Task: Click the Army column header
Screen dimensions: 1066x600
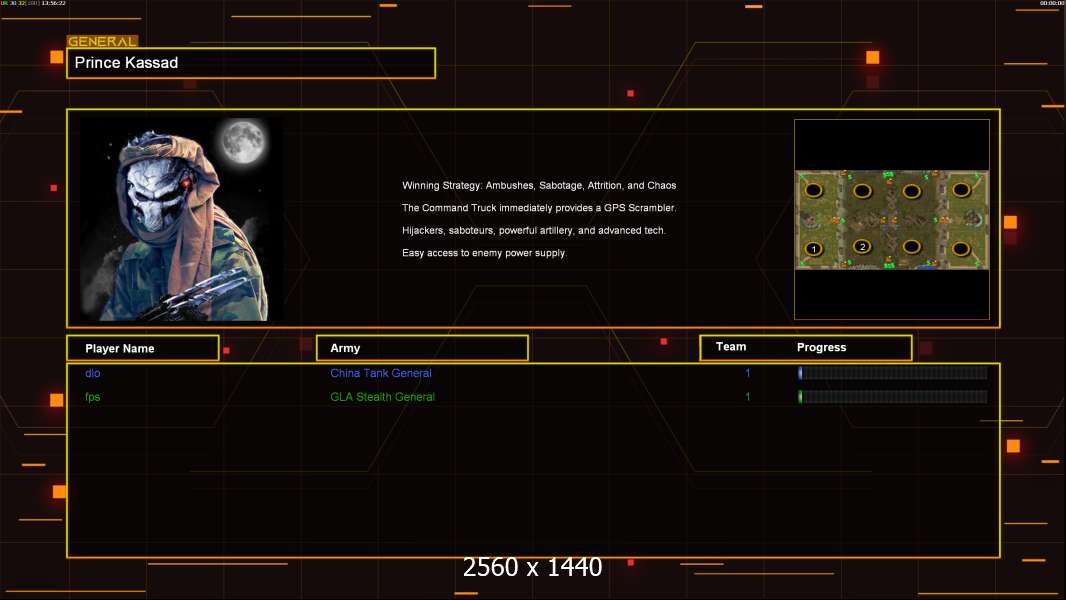Action: [x=422, y=348]
